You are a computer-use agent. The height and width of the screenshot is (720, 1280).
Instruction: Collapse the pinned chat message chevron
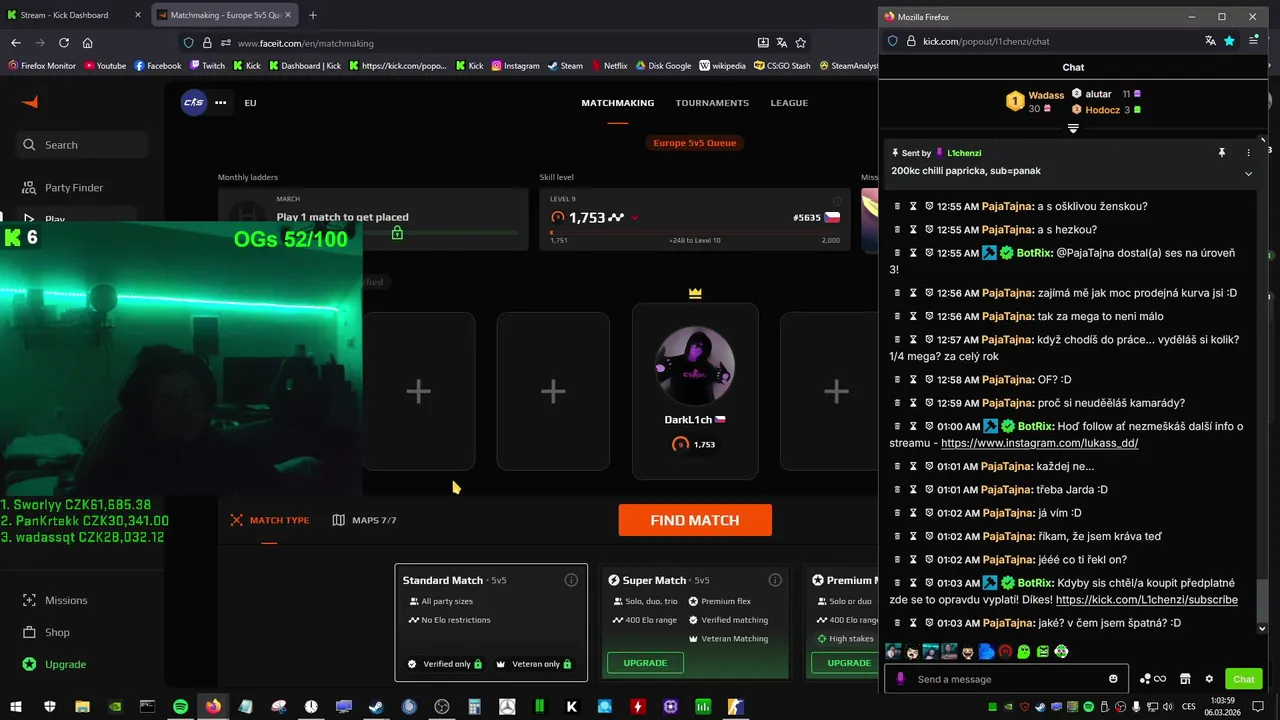1248,173
